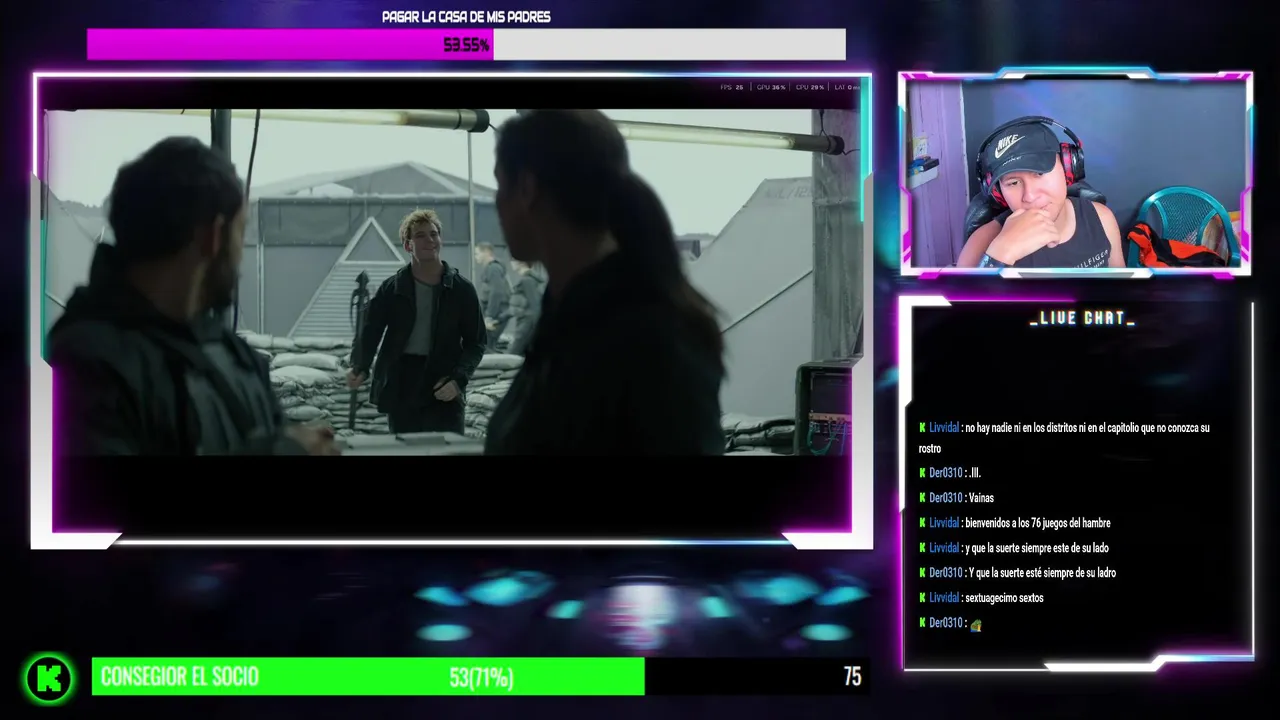The height and width of the screenshot is (720, 1280).
Task: Click the chat message 'sextuagecimo sextos'
Action: click(x=1004, y=598)
